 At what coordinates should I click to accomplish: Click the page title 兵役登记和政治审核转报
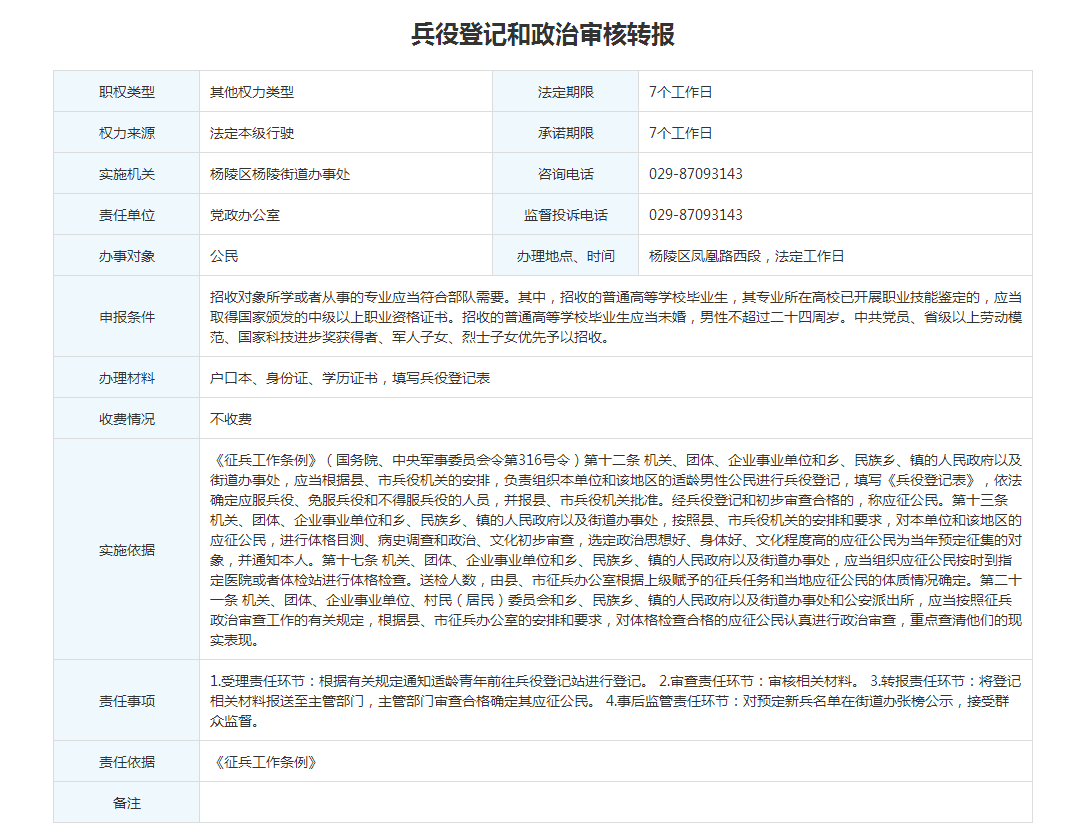point(543,35)
